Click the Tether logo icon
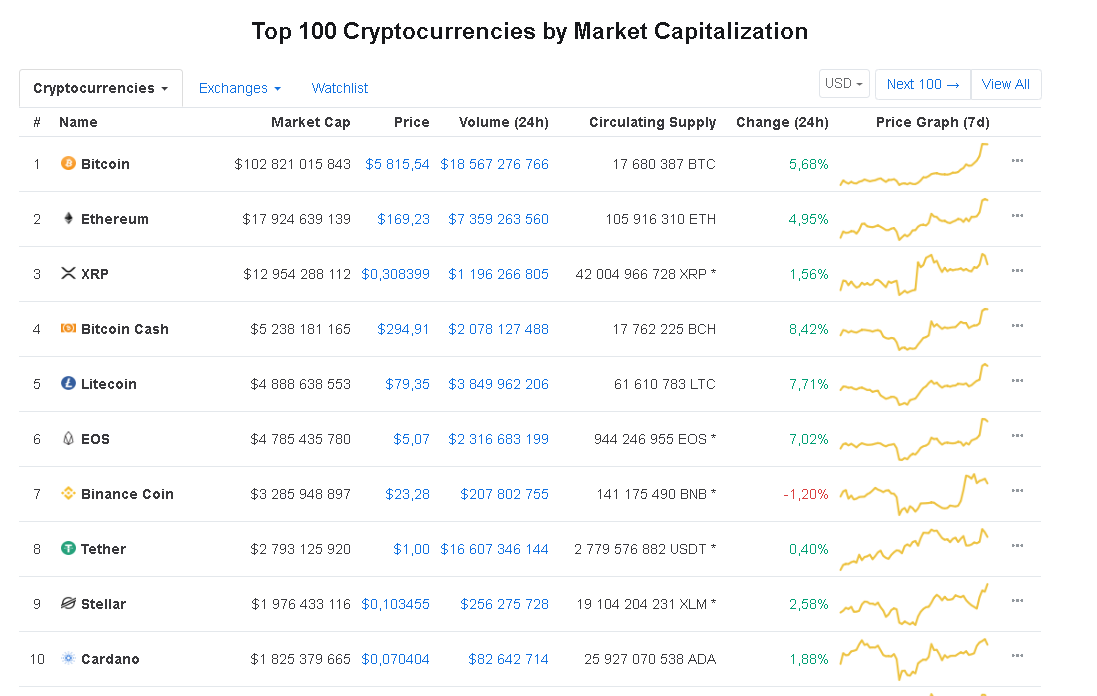Image resolution: width=1097 pixels, height=696 pixels. pos(68,549)
